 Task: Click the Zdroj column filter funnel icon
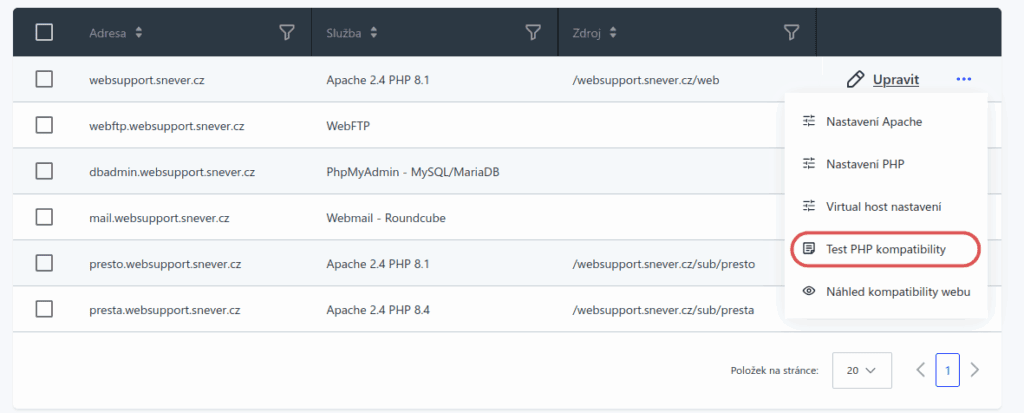coord(791,33)
